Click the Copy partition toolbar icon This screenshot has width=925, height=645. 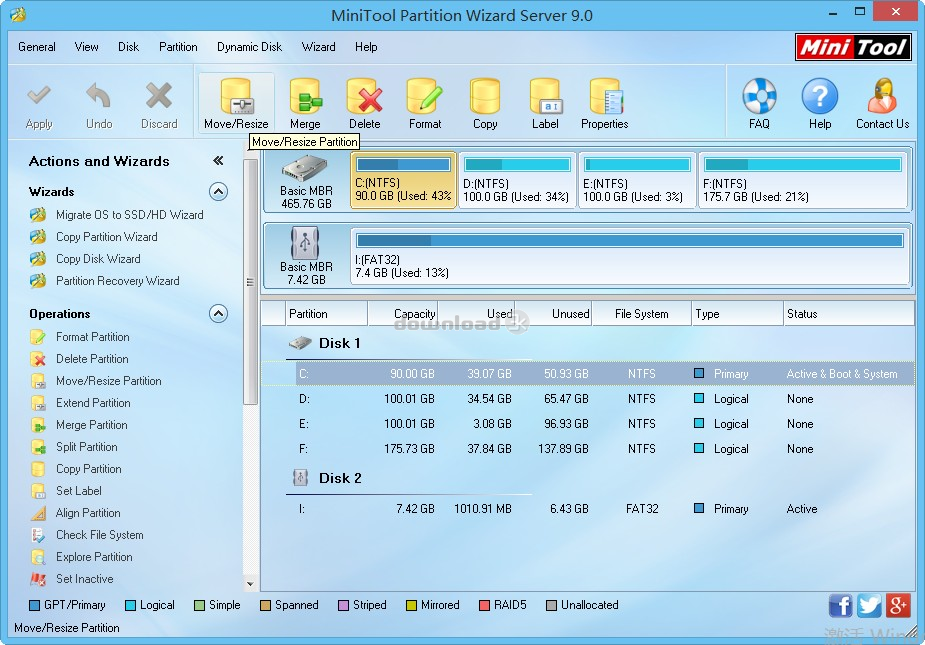pyautogui.click(x=485, y=100)
